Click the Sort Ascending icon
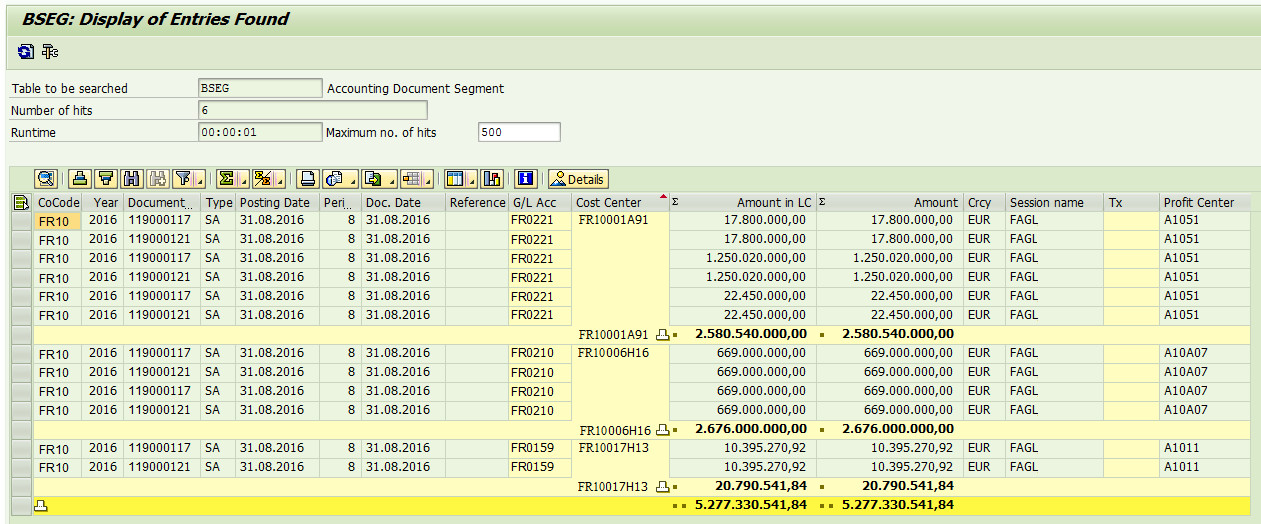Viewport: 1261px width, 524px height. (x=80, y=179)
